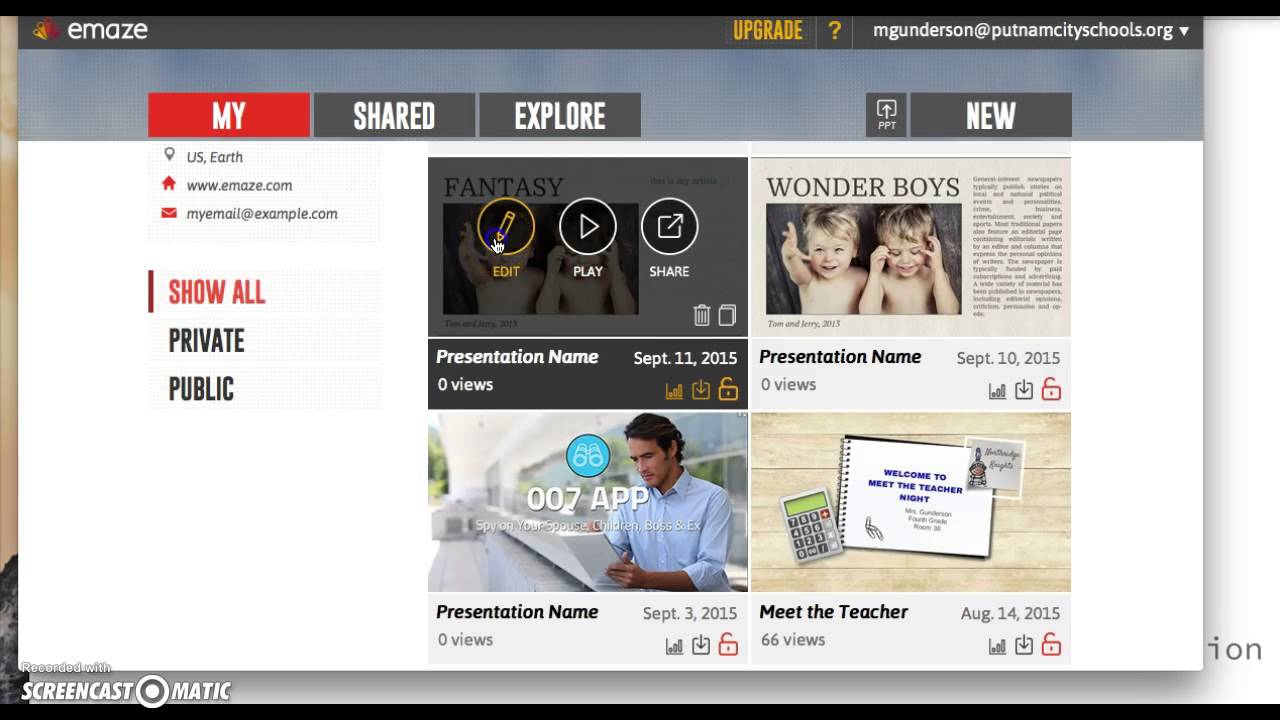Delete the Fantasy presentation with trash icon

[x=702, y=315]
